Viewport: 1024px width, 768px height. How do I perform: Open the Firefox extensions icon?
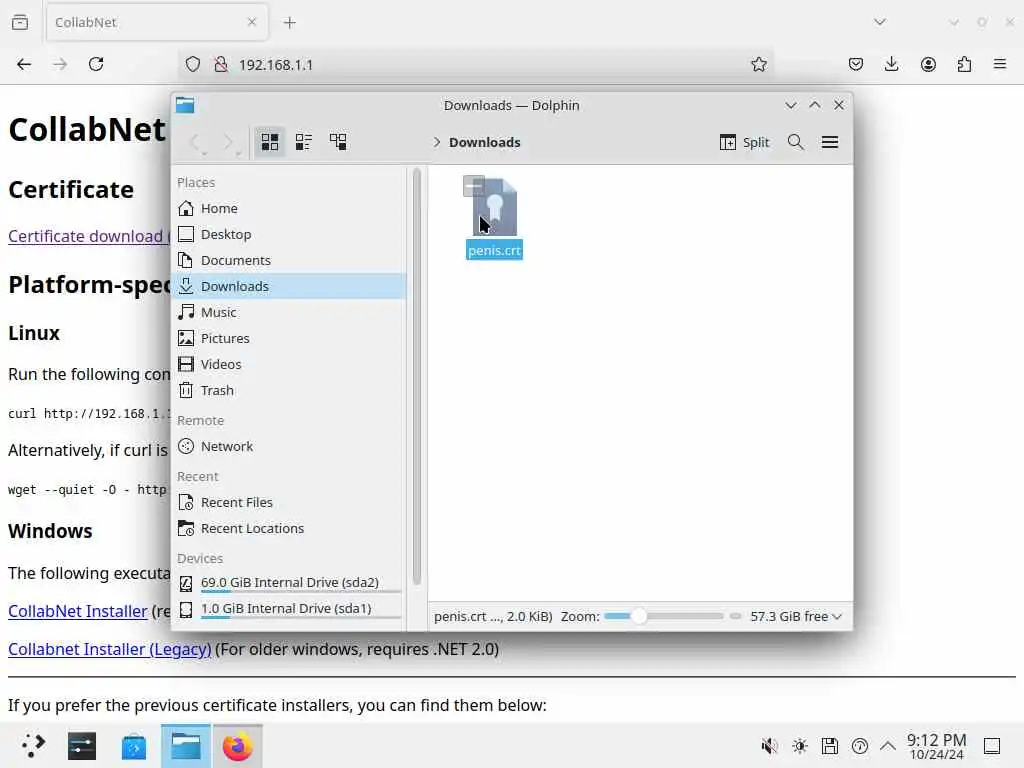(x=964, y=64)
